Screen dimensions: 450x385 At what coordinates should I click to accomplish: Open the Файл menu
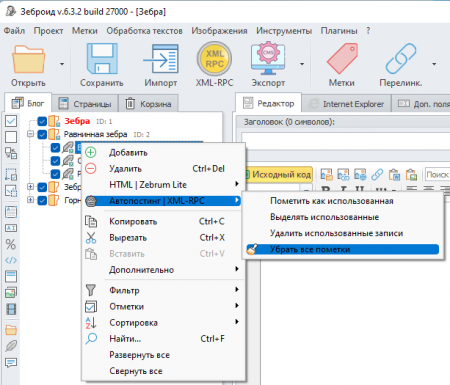(14, 31)
